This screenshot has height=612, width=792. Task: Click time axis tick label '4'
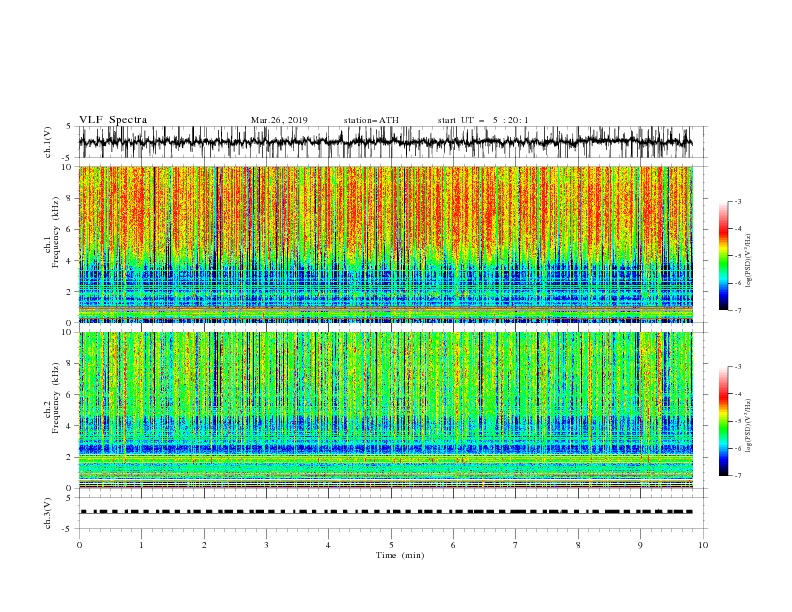coord(328,545)
